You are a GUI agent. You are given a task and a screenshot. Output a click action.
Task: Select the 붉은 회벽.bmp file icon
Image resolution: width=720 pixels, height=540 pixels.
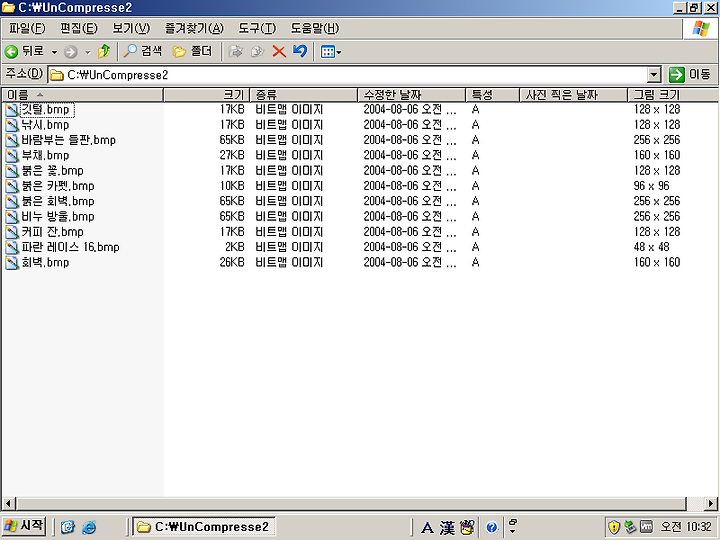click(12, 201)
